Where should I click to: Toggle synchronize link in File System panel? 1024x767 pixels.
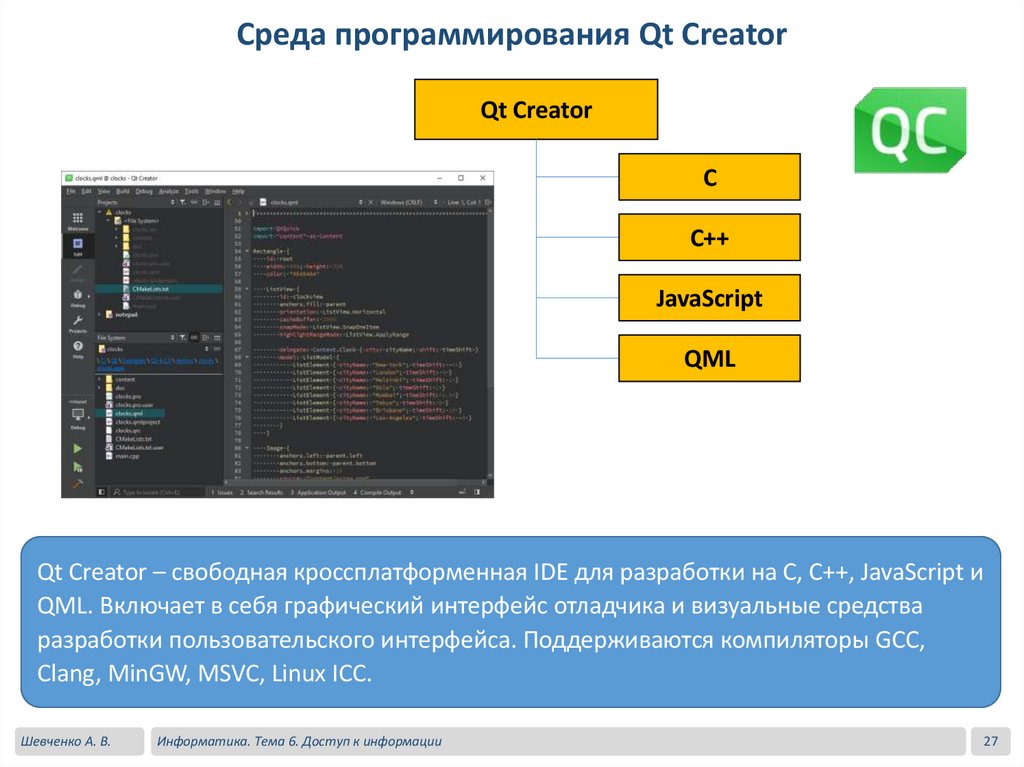pos(194,338)
